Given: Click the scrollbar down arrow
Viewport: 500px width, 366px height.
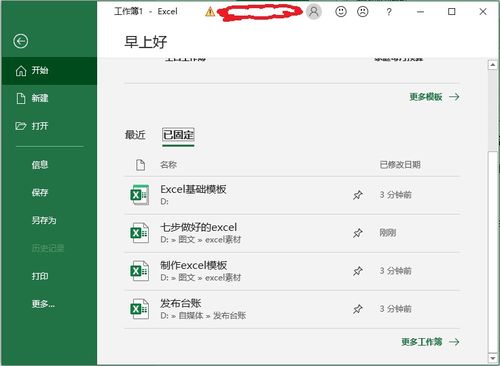Looking at the screenshot, I should (x=493, y=358).
